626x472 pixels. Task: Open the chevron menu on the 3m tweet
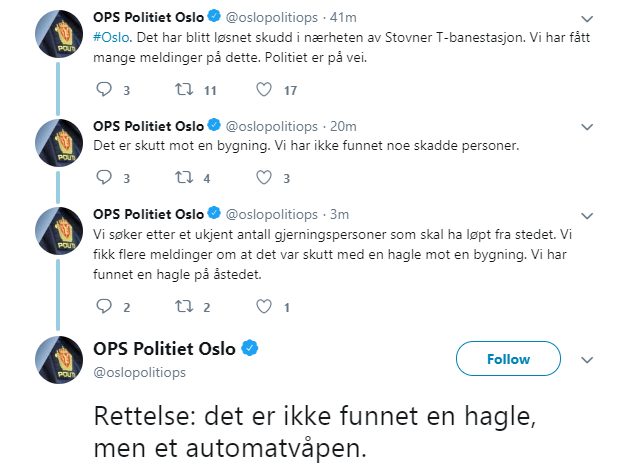point(588,214)
